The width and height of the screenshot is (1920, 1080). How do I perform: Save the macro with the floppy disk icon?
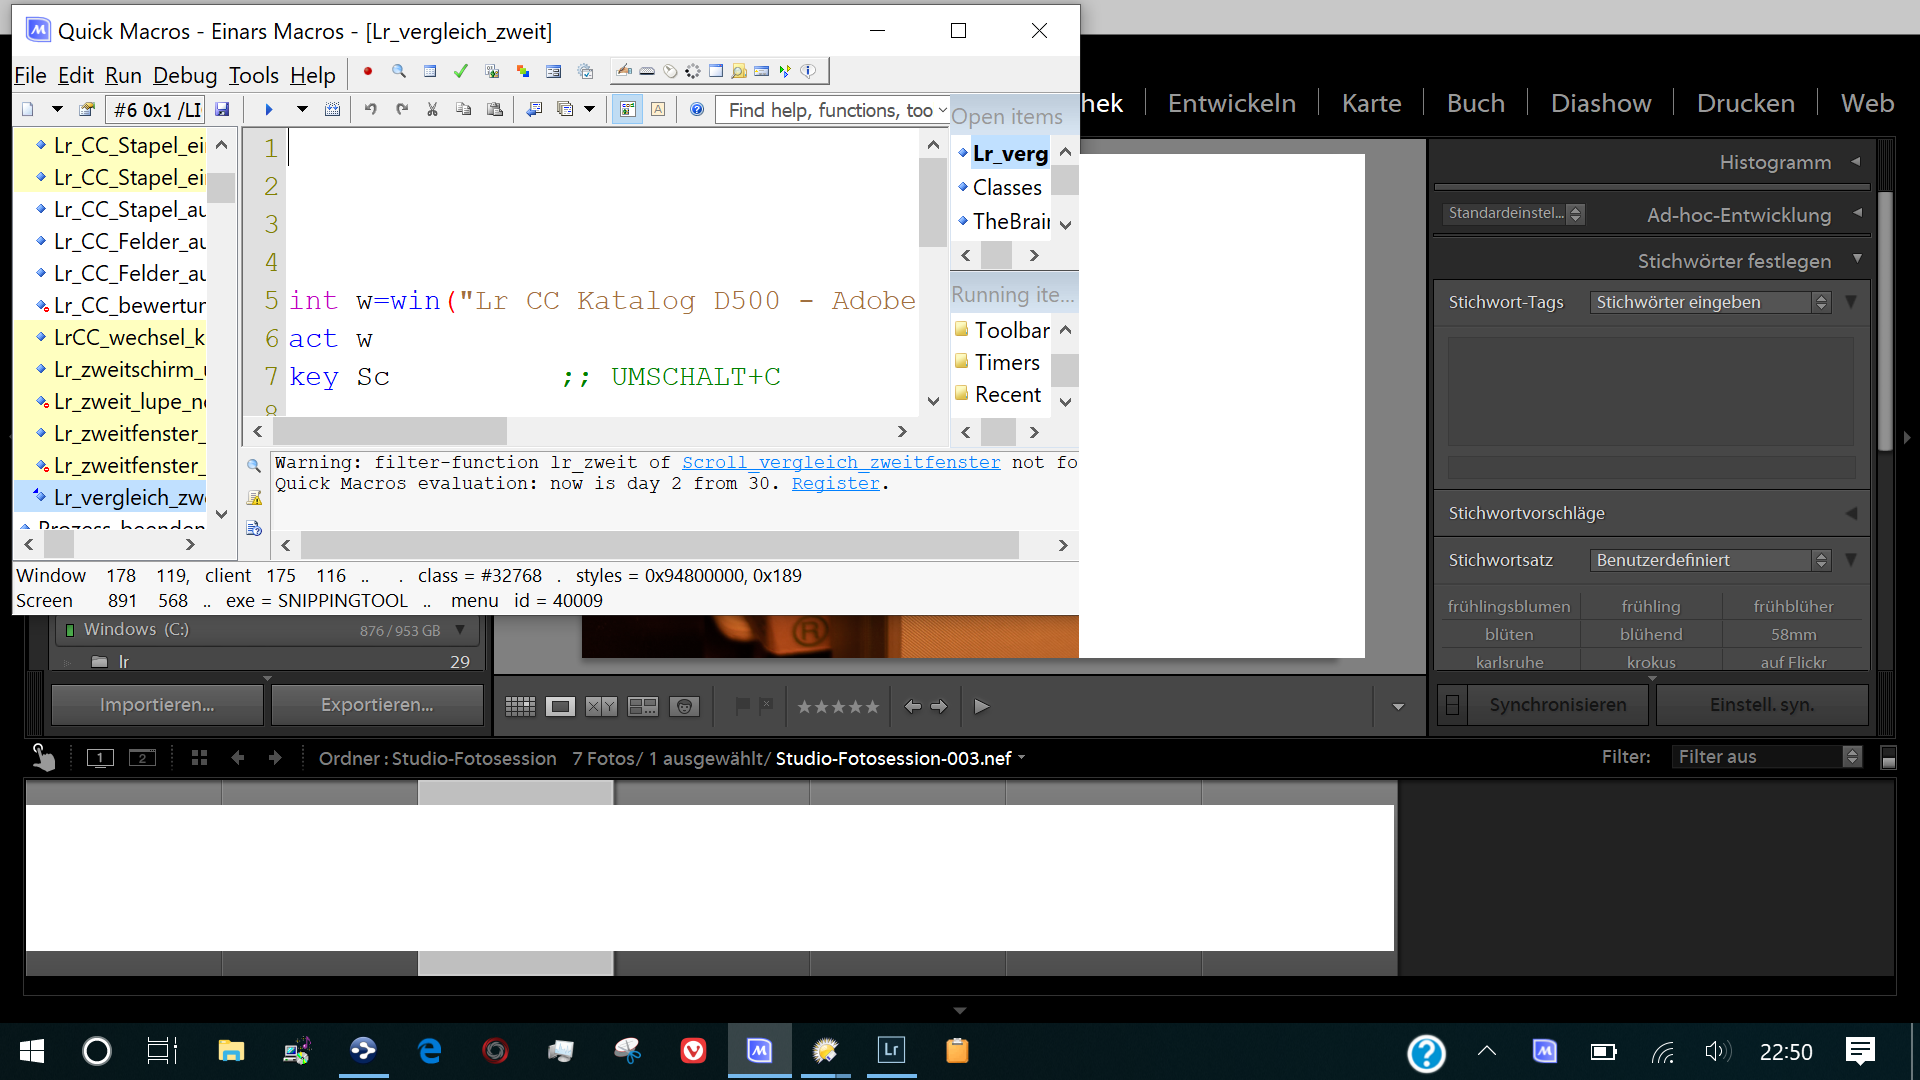pyautogui.click(x=222, y=109)
